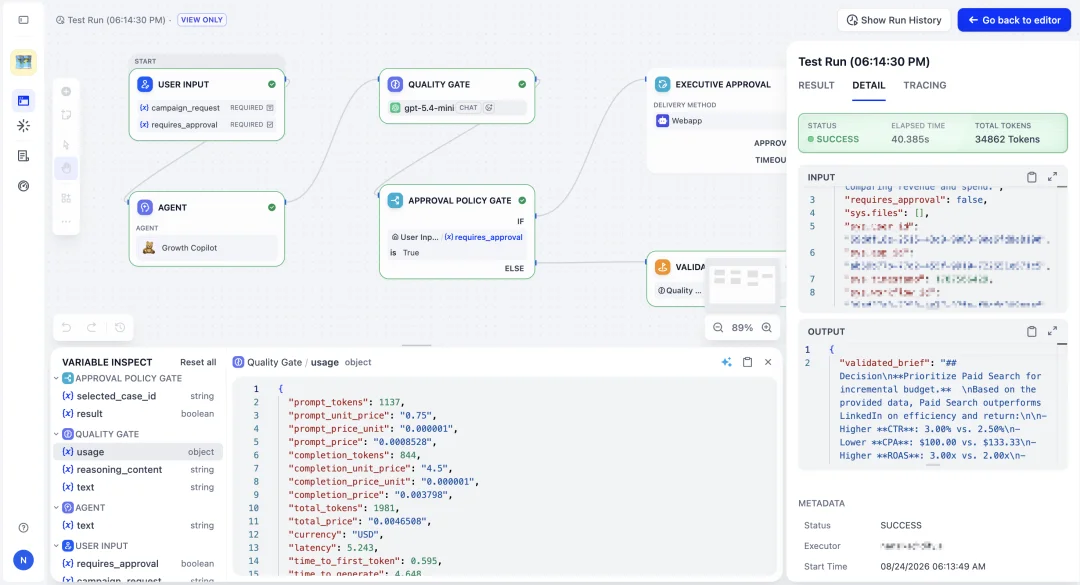Viewport: 1080px width, 585px height.
Task: Select the reasoning_content variable
Action: [x=138, y=470]
